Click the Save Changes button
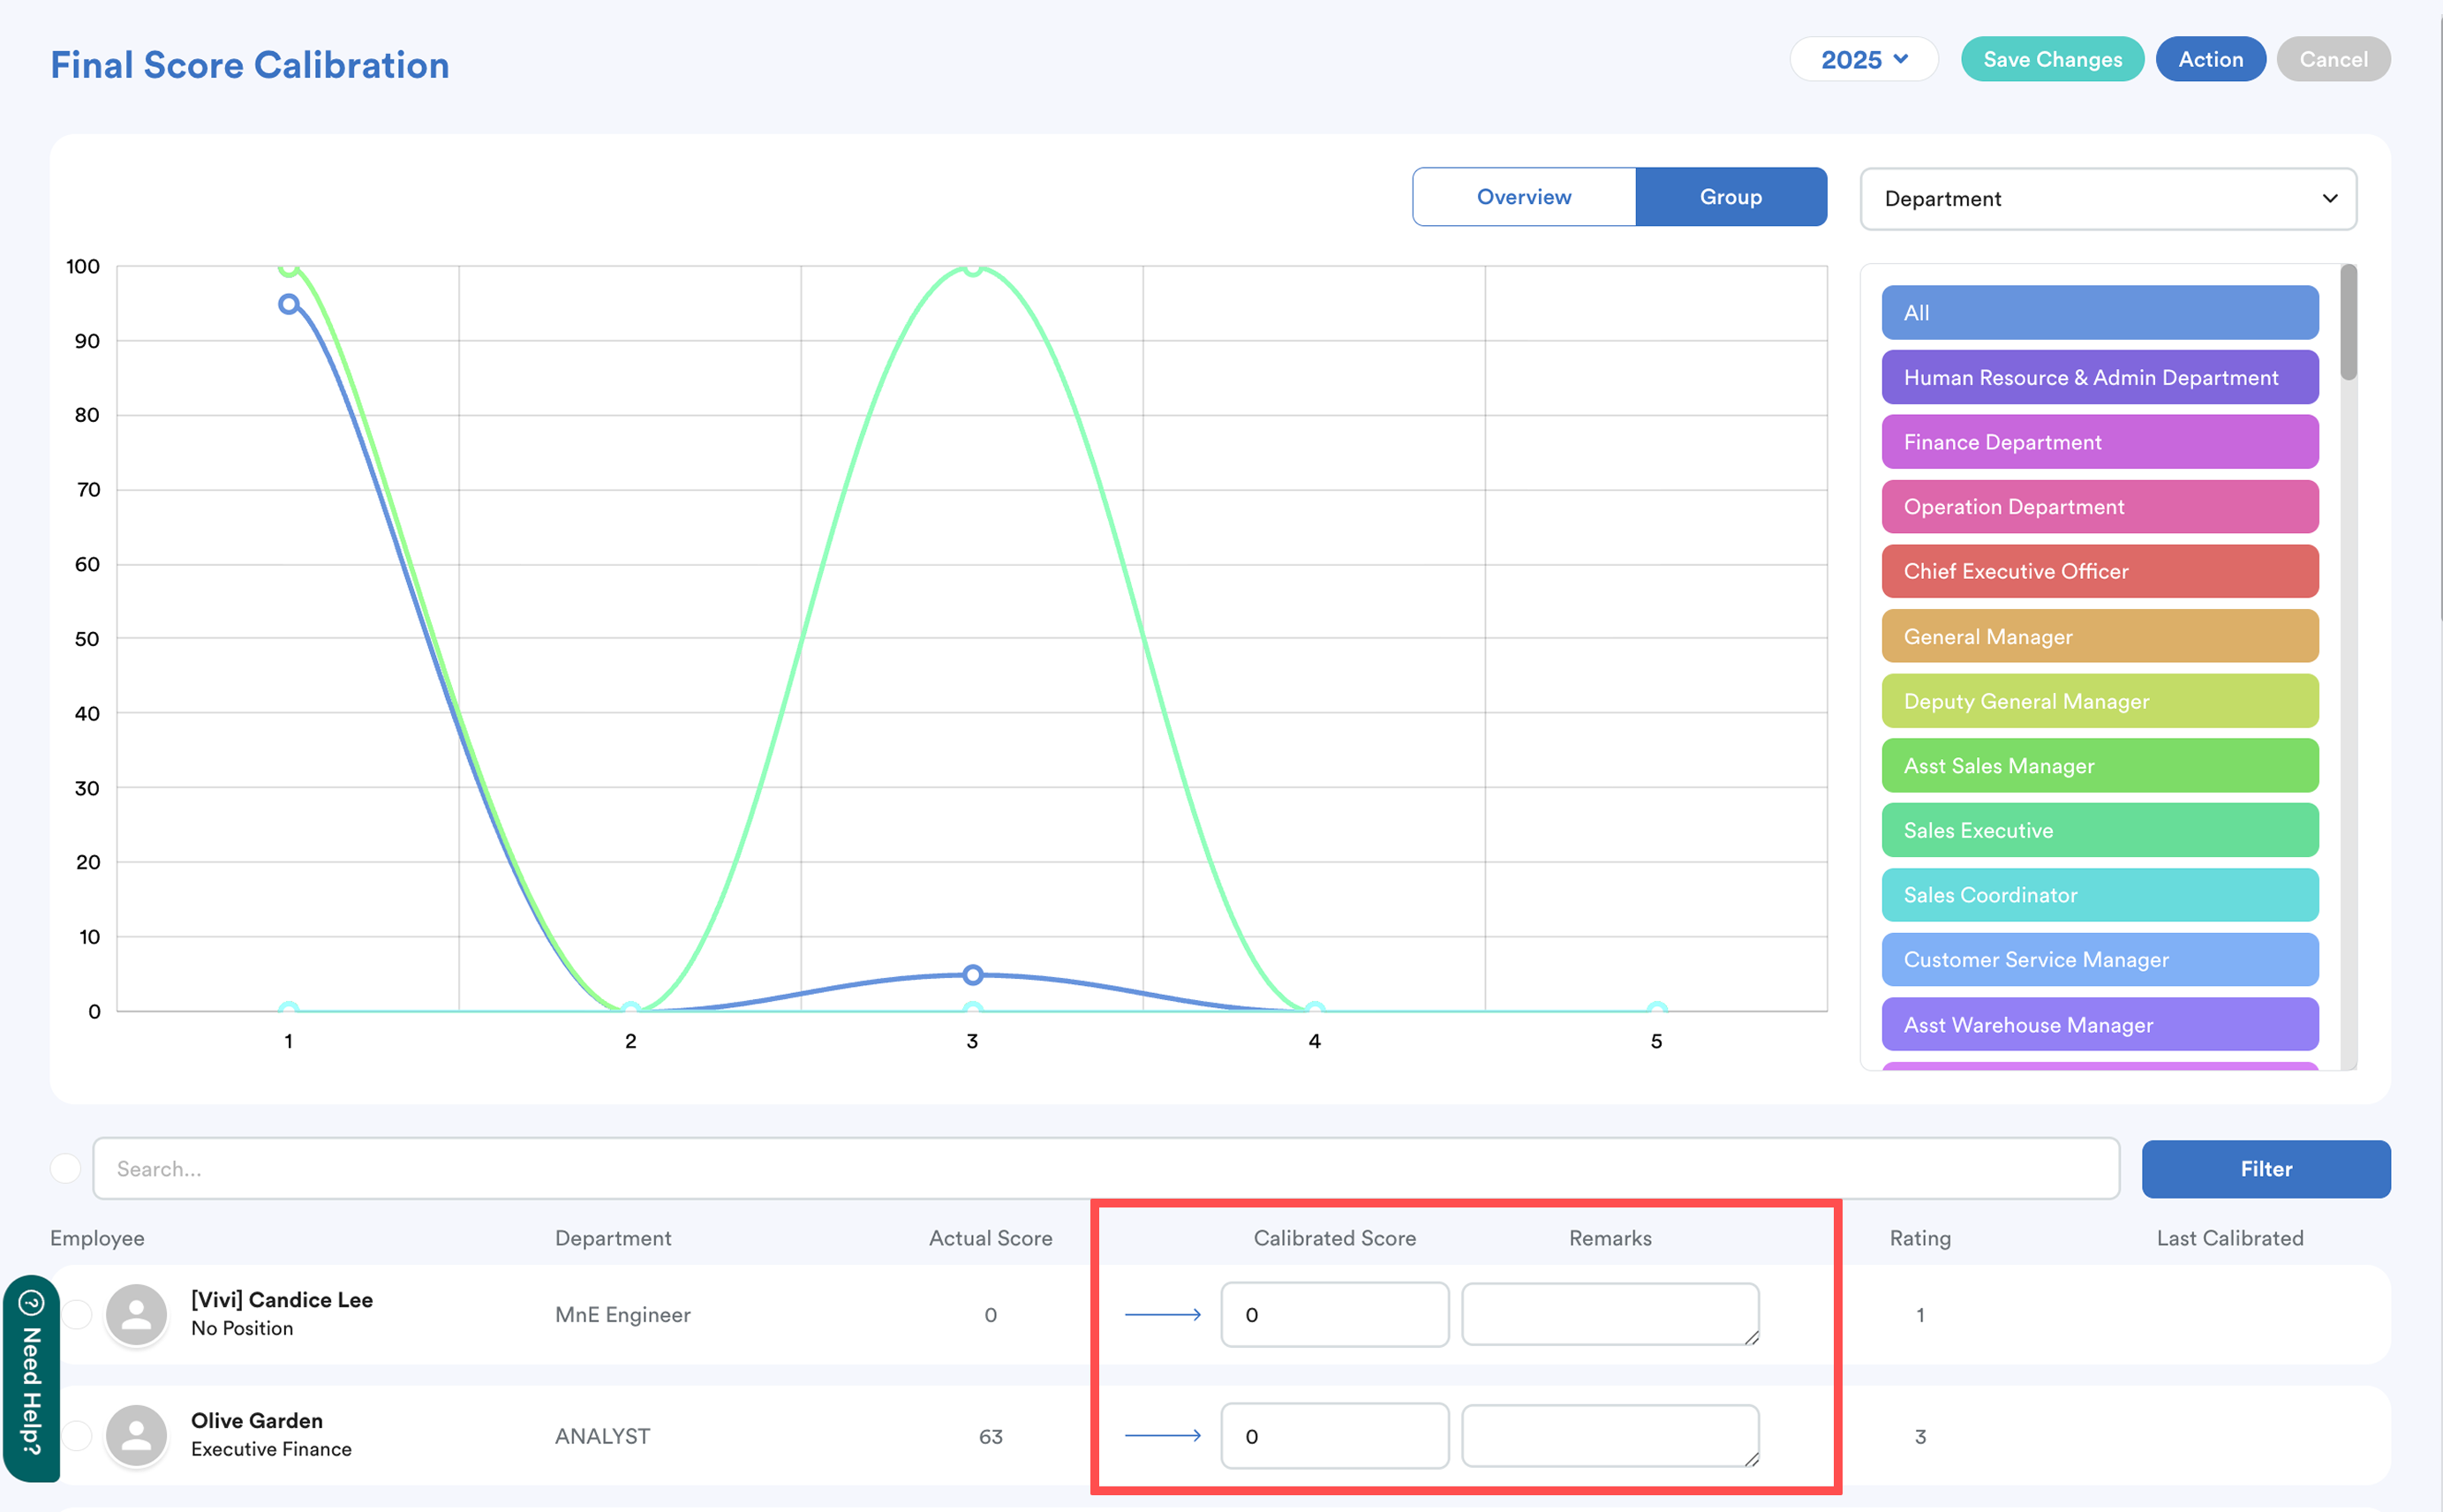 2051,59
